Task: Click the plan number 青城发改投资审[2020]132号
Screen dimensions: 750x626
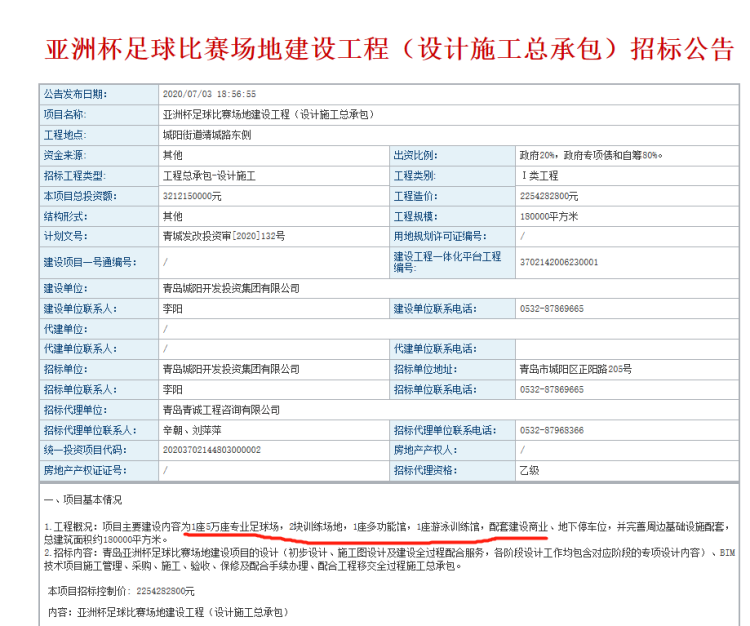Action: point(224,236)
